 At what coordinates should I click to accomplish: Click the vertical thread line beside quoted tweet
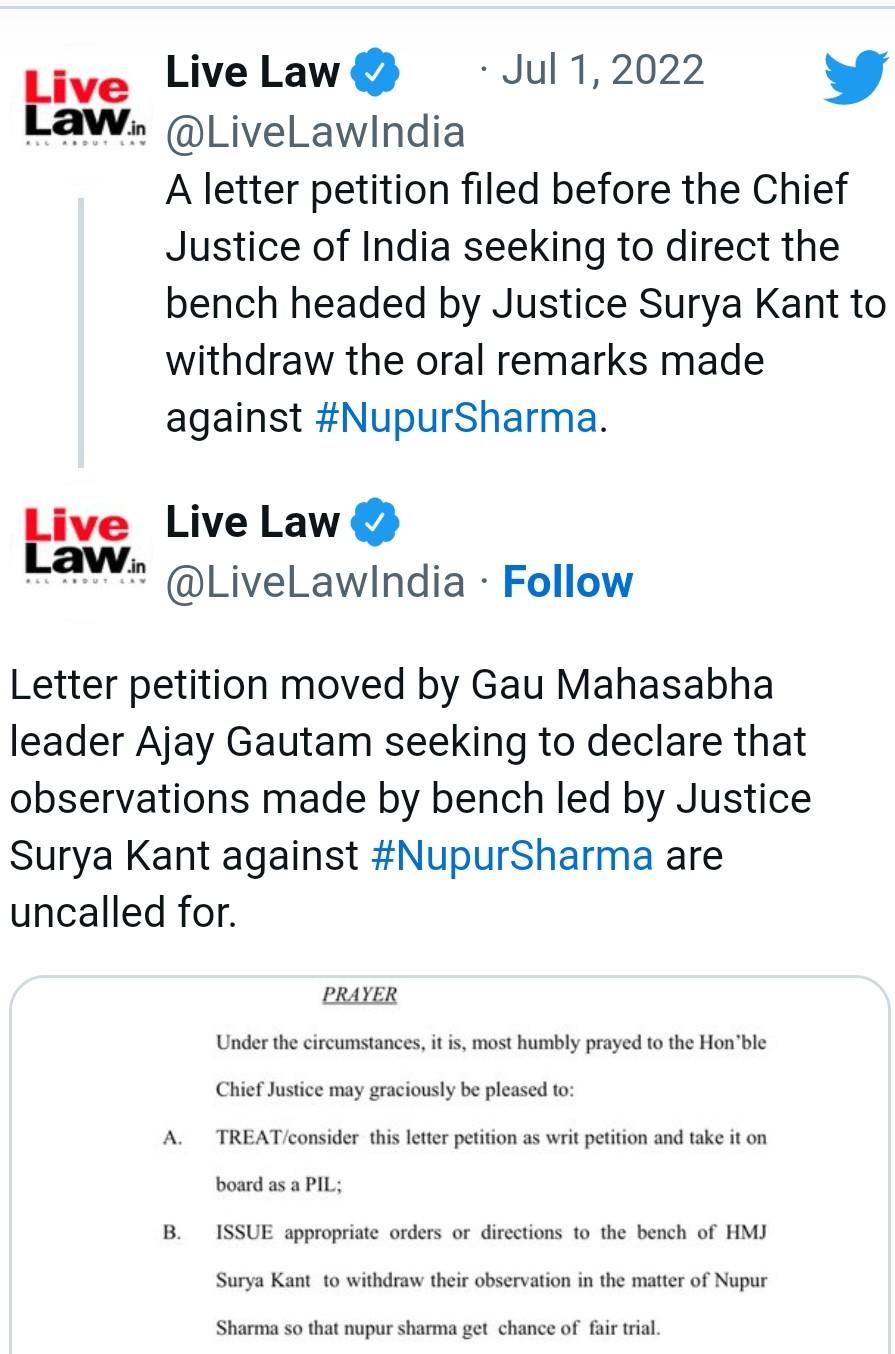tap(81, 333)
